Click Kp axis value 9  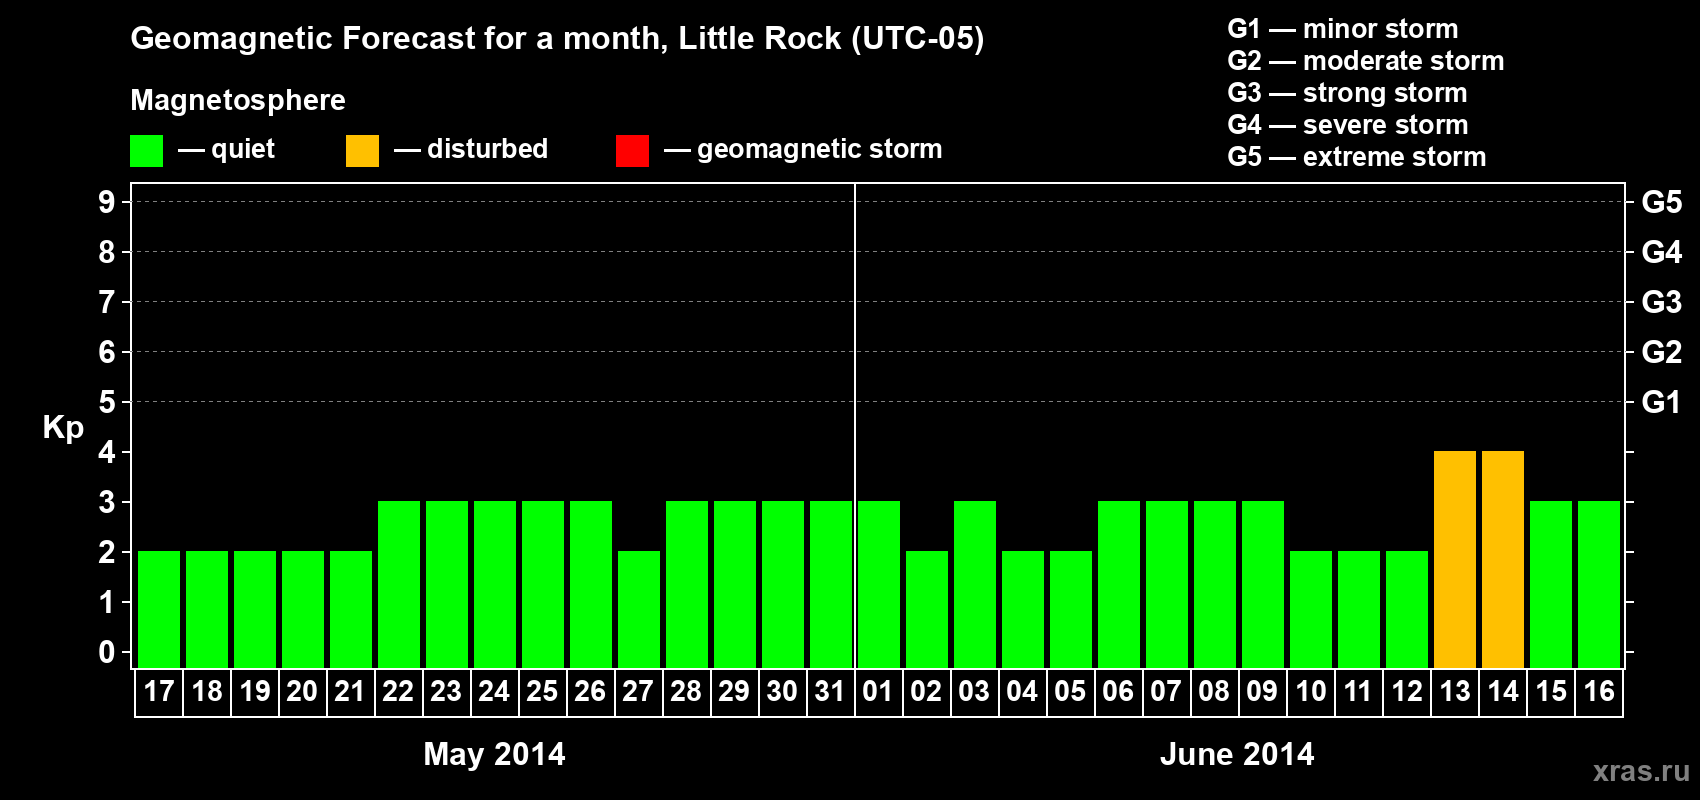(x=107, y=202)
